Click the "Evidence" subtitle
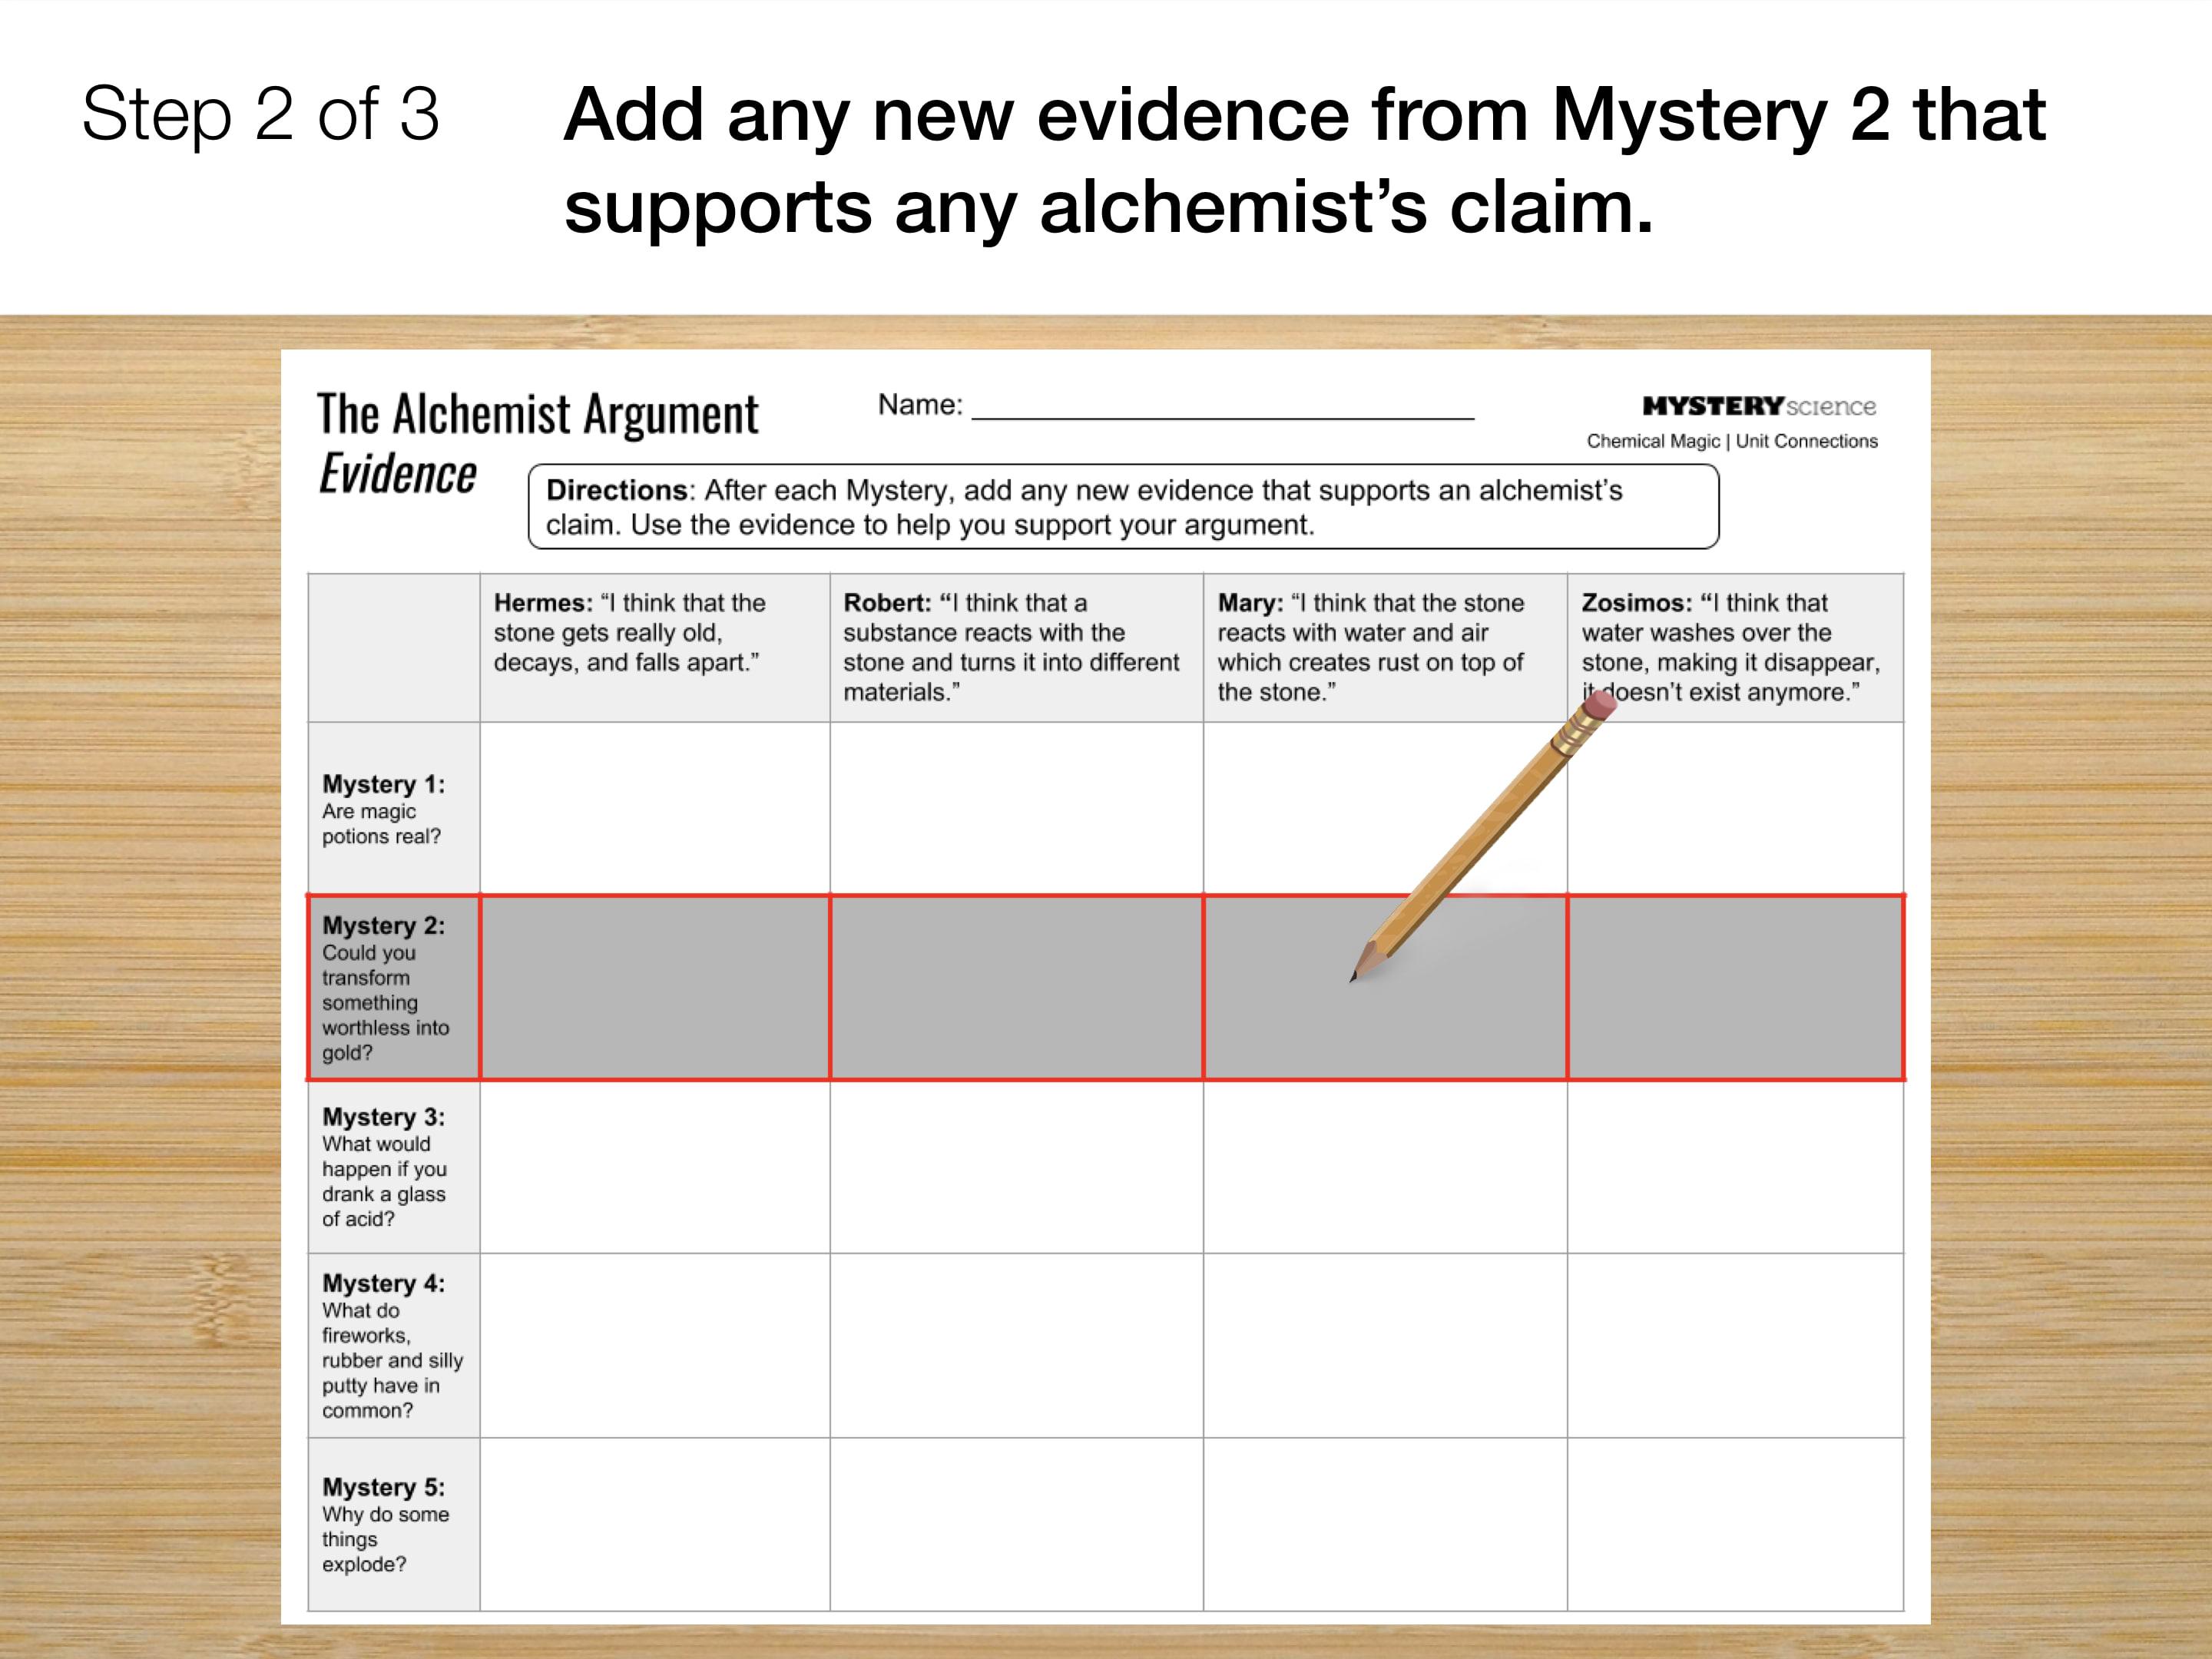This screenshot has width=2212, height=1659. [x=397, y=474]
